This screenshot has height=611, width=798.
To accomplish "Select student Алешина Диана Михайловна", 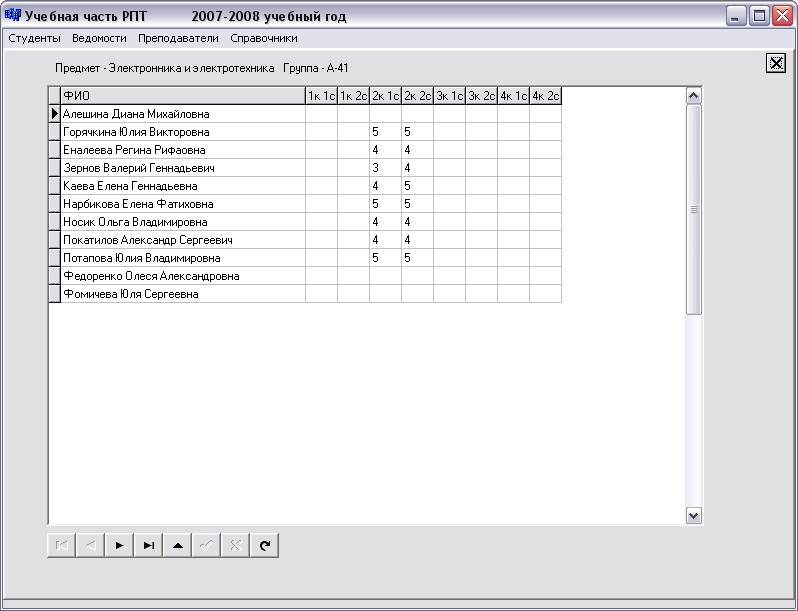I will pyautogui.click(x=183, y=114).
